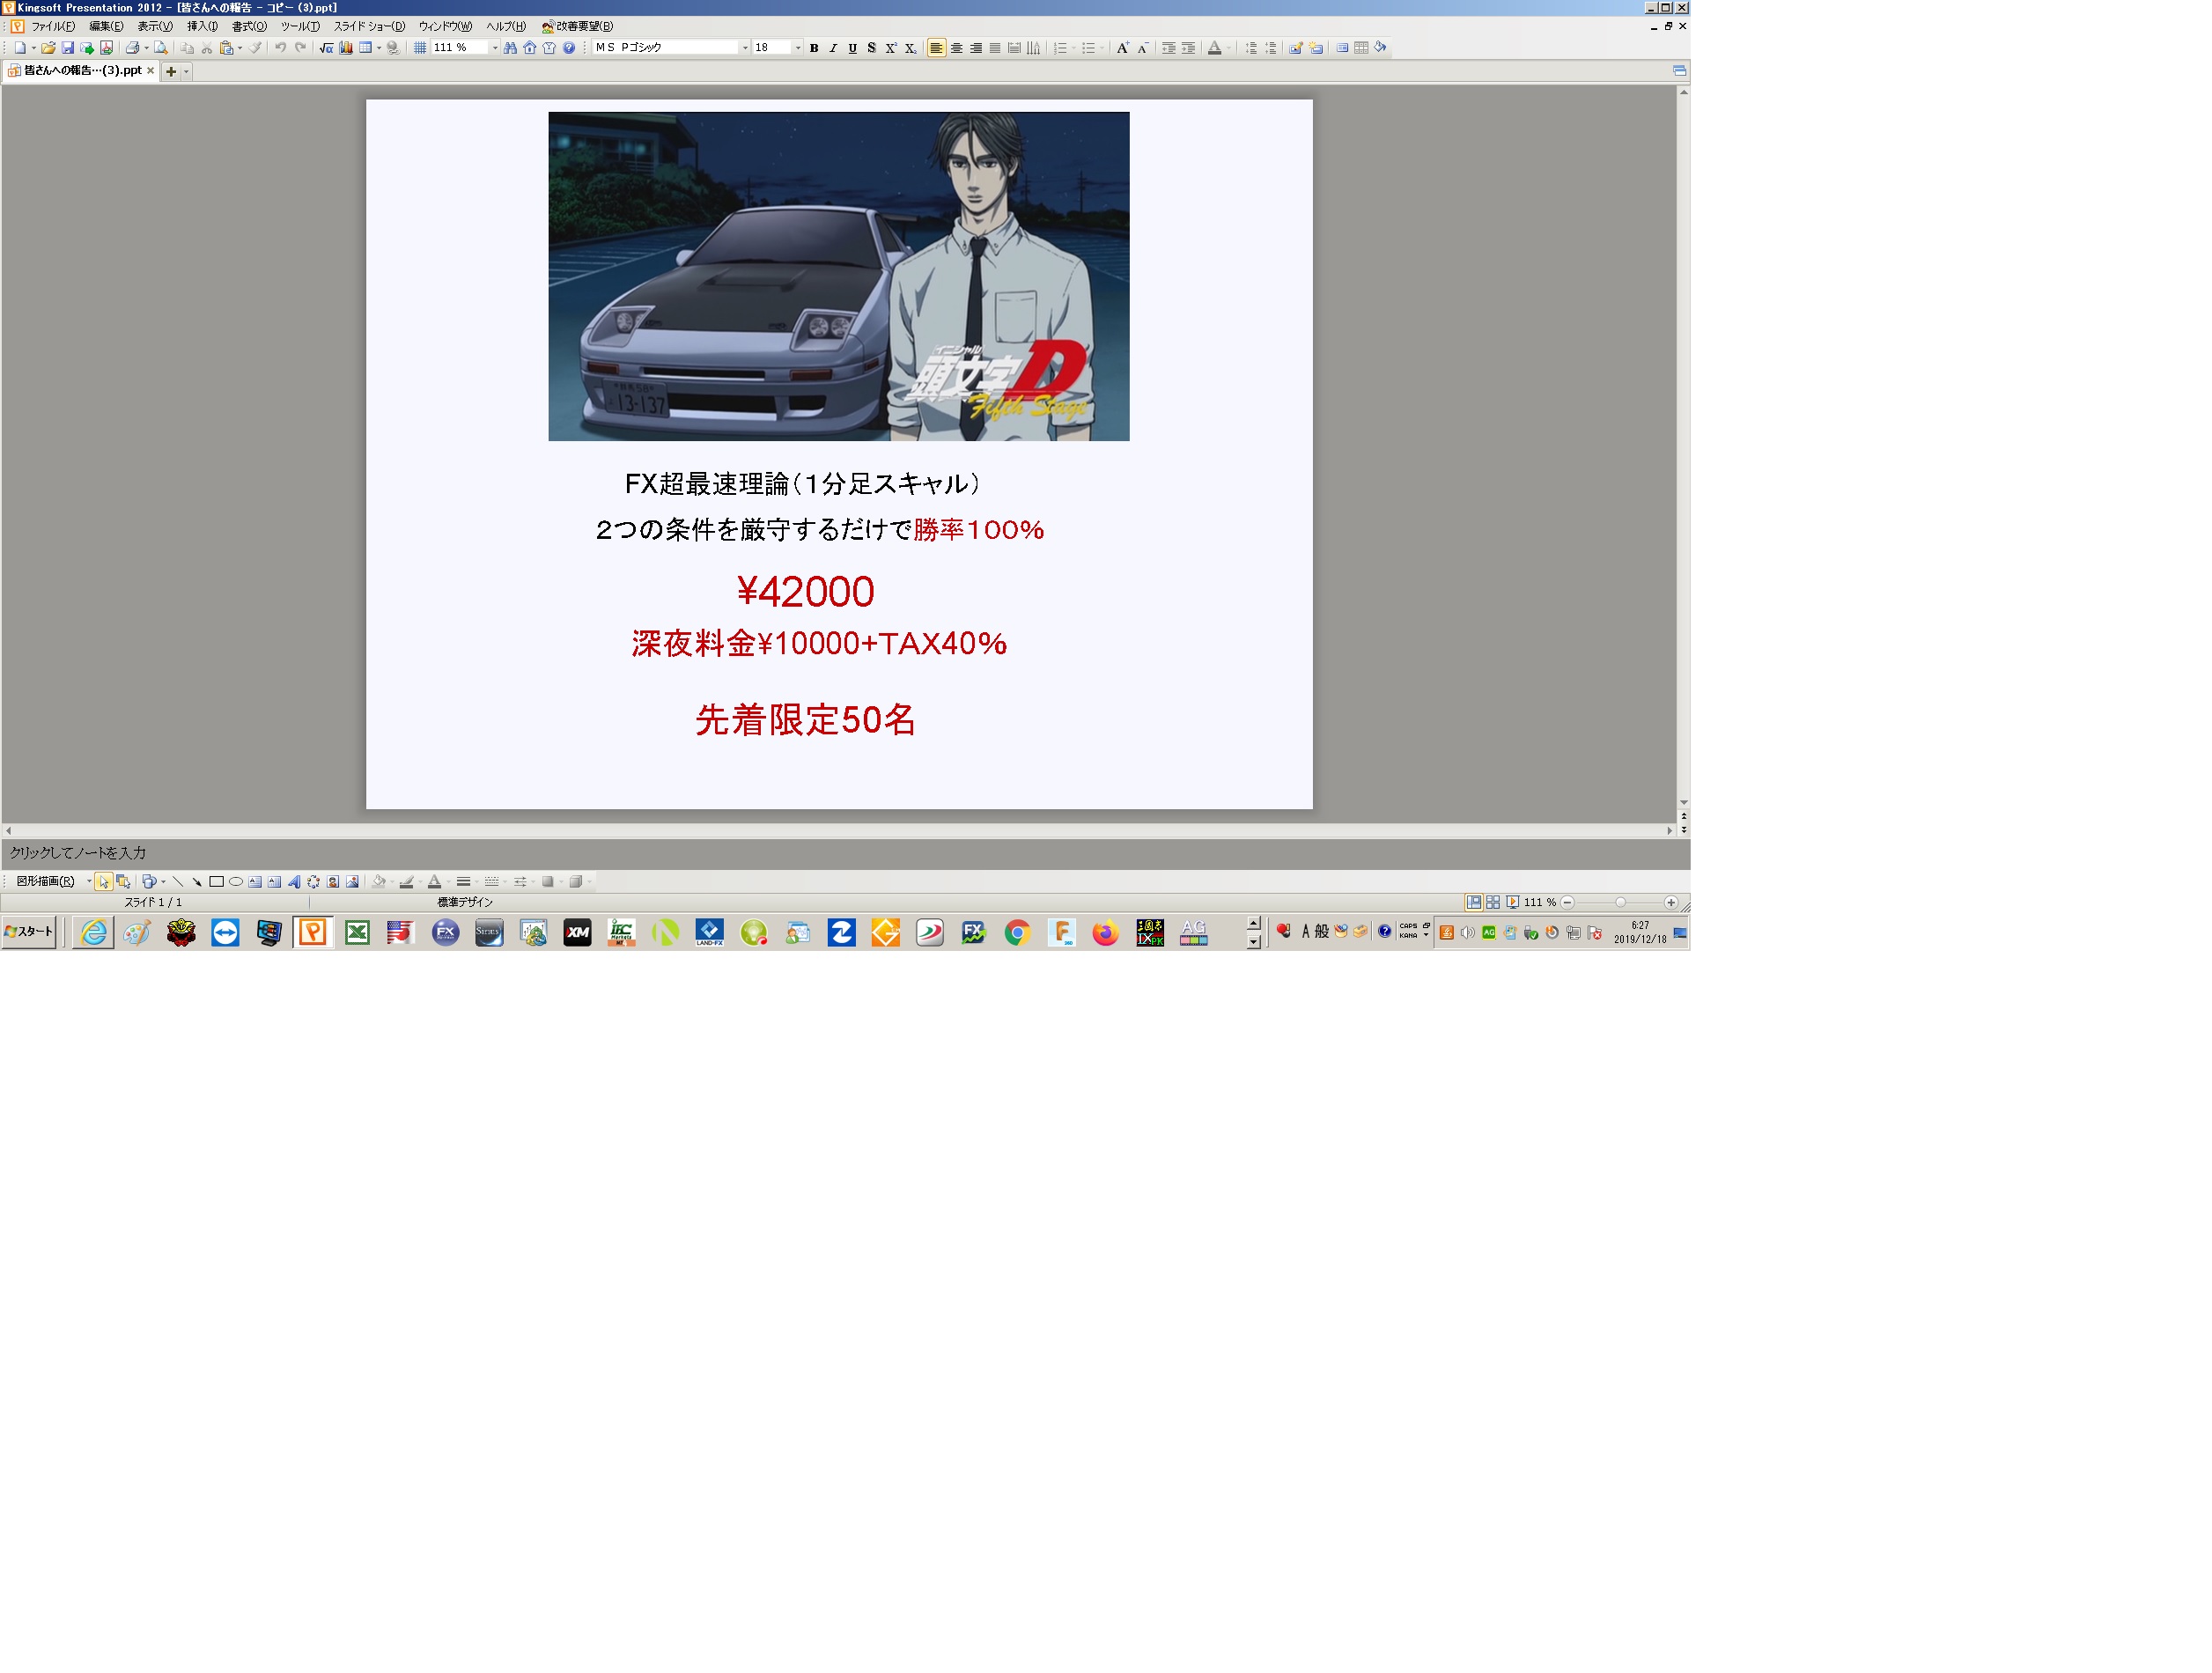Adjust the zoom slider in status bar

coord(1620,903)
